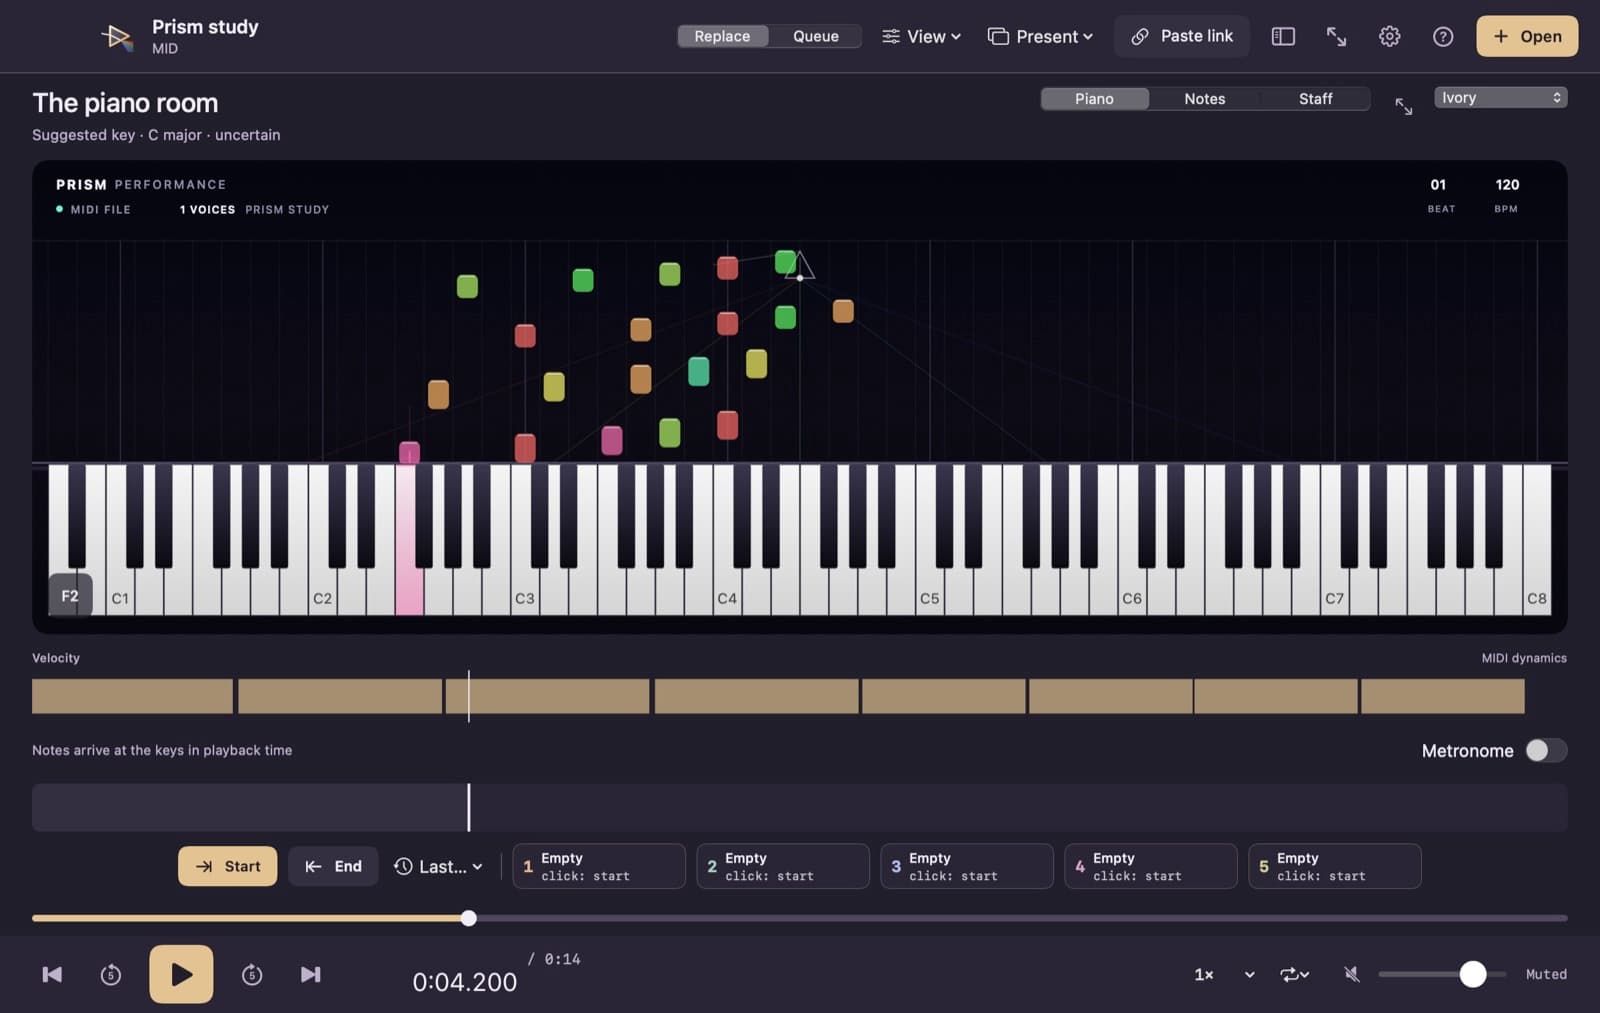Click the loop region timeline bar
This screenshot has height=1013, width=1600.
coord(800,807)
